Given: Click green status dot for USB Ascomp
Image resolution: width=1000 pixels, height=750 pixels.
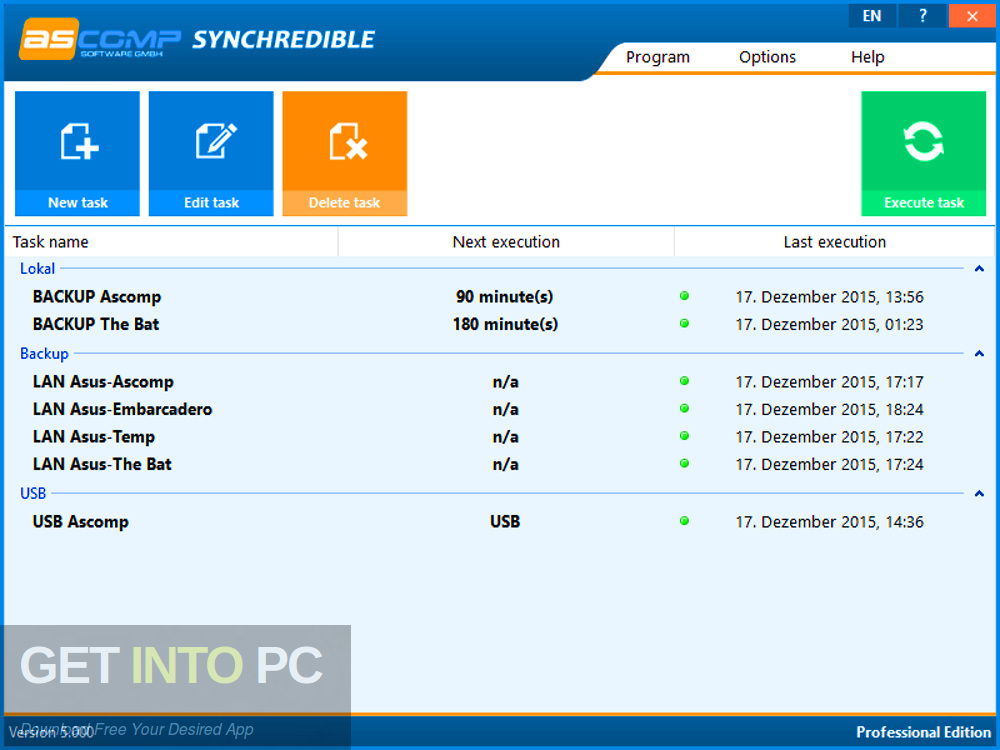Looking at the screenshot, I should (684, 521).
